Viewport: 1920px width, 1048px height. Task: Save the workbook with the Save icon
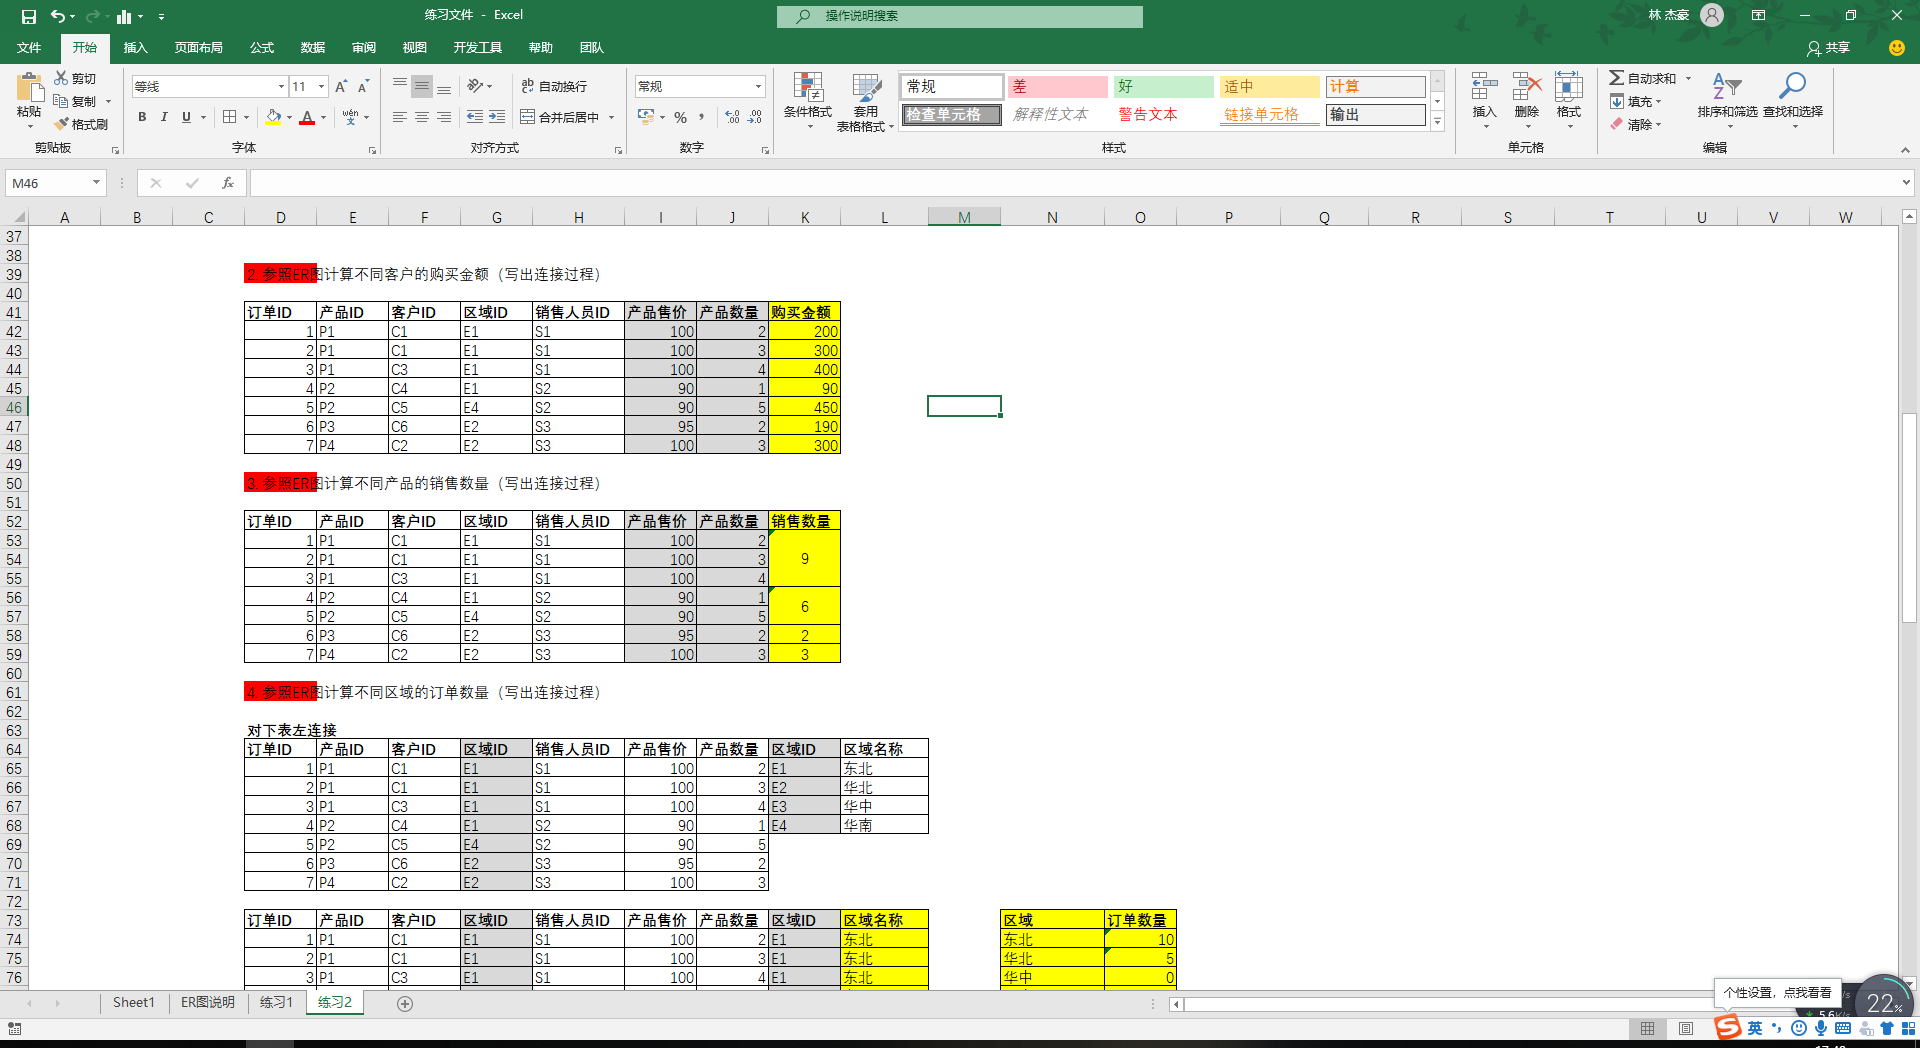pyautogui.click(x=29, y=16)
